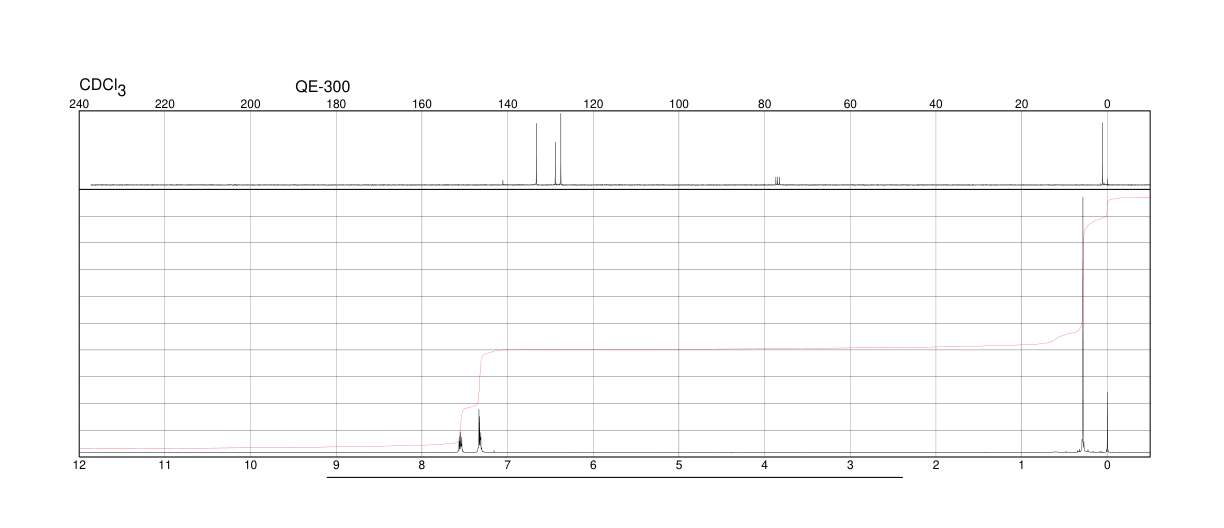Click the 6 ppm proton axis label
Viewport: 1224px width, 528px height.
coord(593,466)
